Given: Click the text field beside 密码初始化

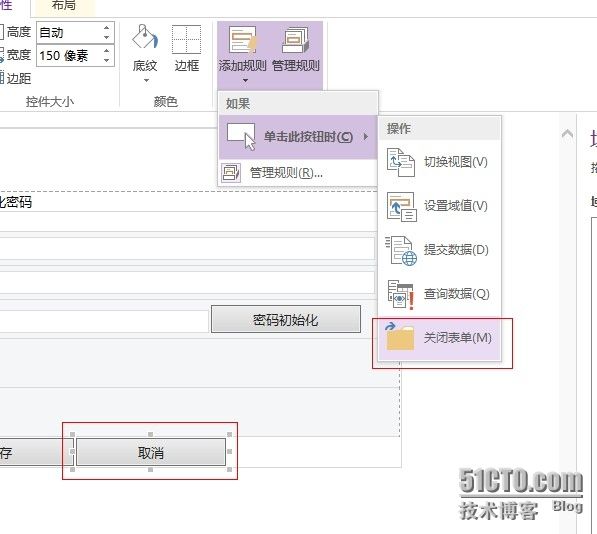Looking at the screenshot, I should coord(104,321).
